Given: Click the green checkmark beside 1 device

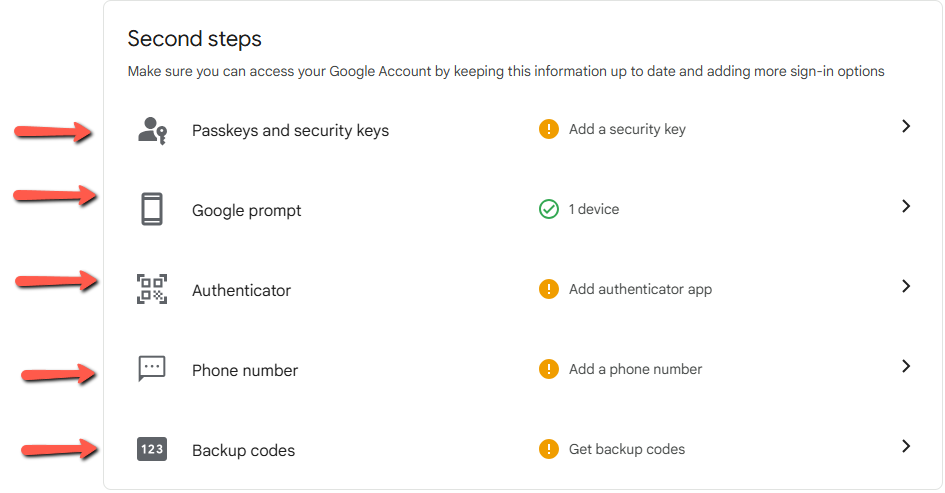Looking at the screenshot, I should pos(548,209).
